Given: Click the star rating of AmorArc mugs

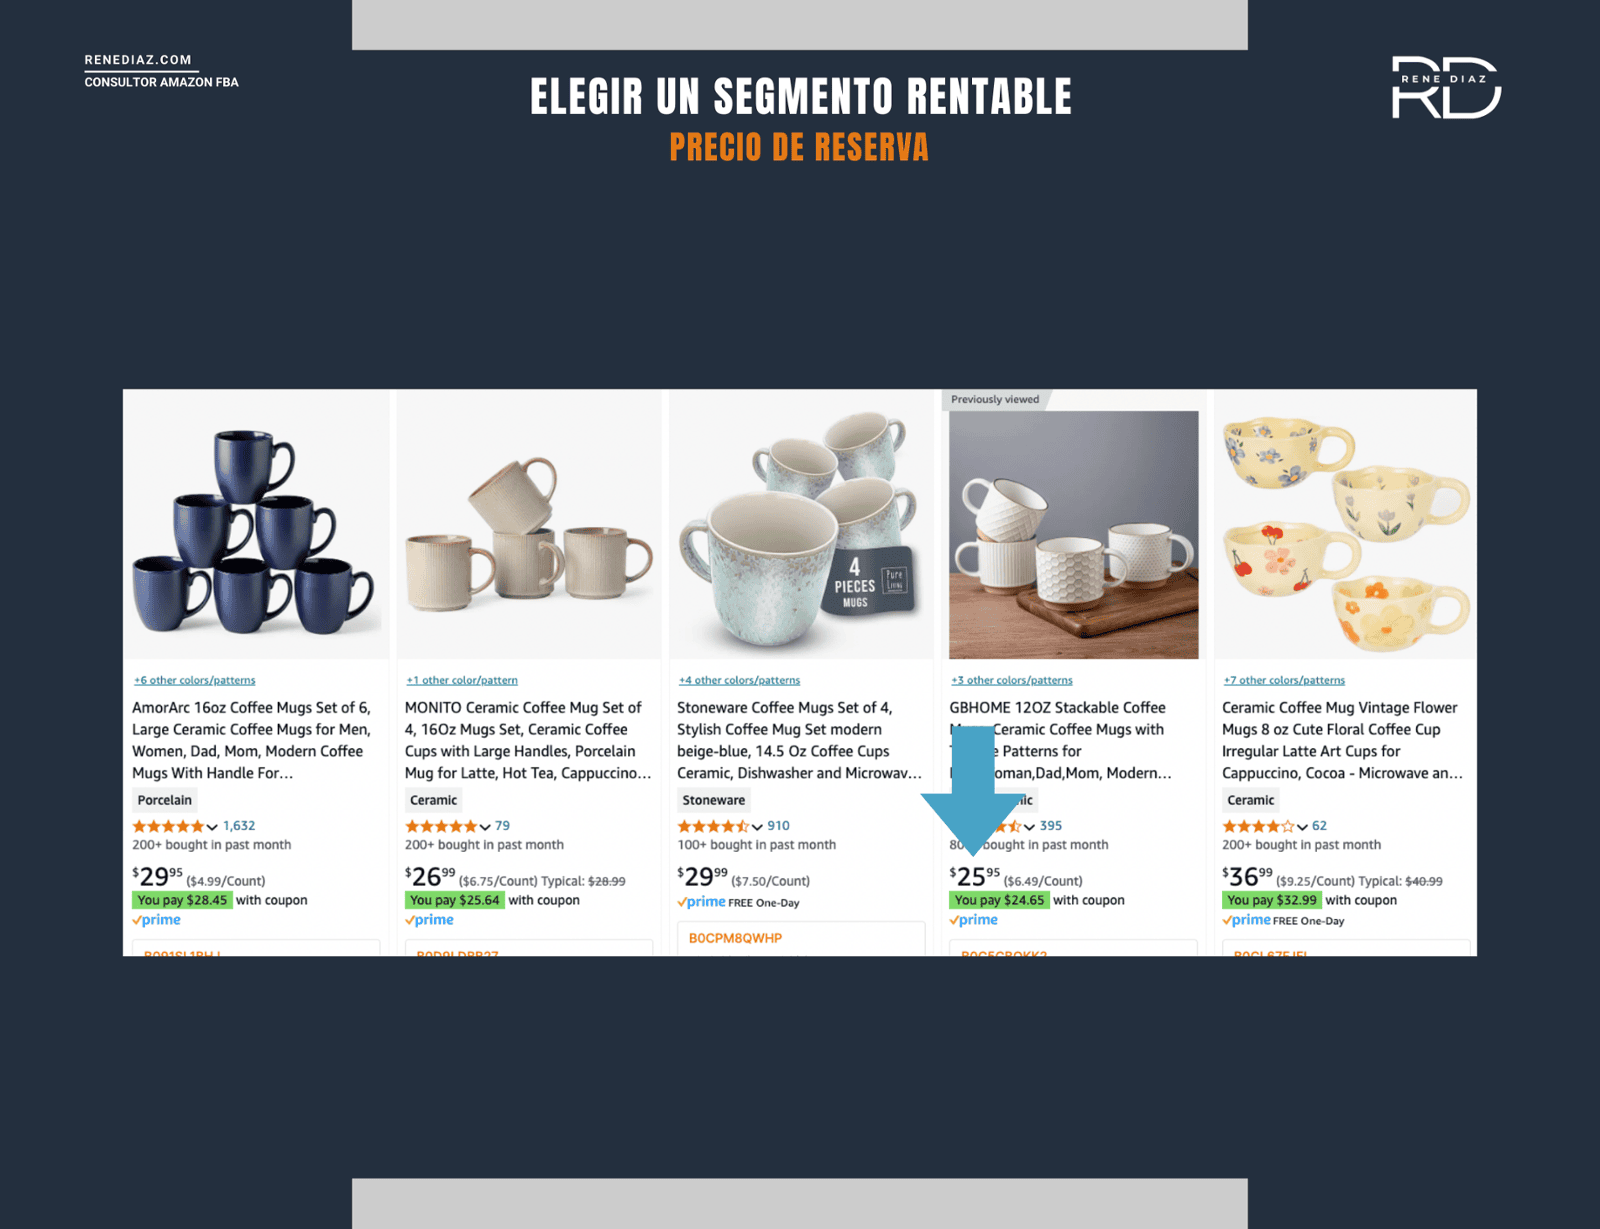Looking at the screenshot, I should 168,826.
